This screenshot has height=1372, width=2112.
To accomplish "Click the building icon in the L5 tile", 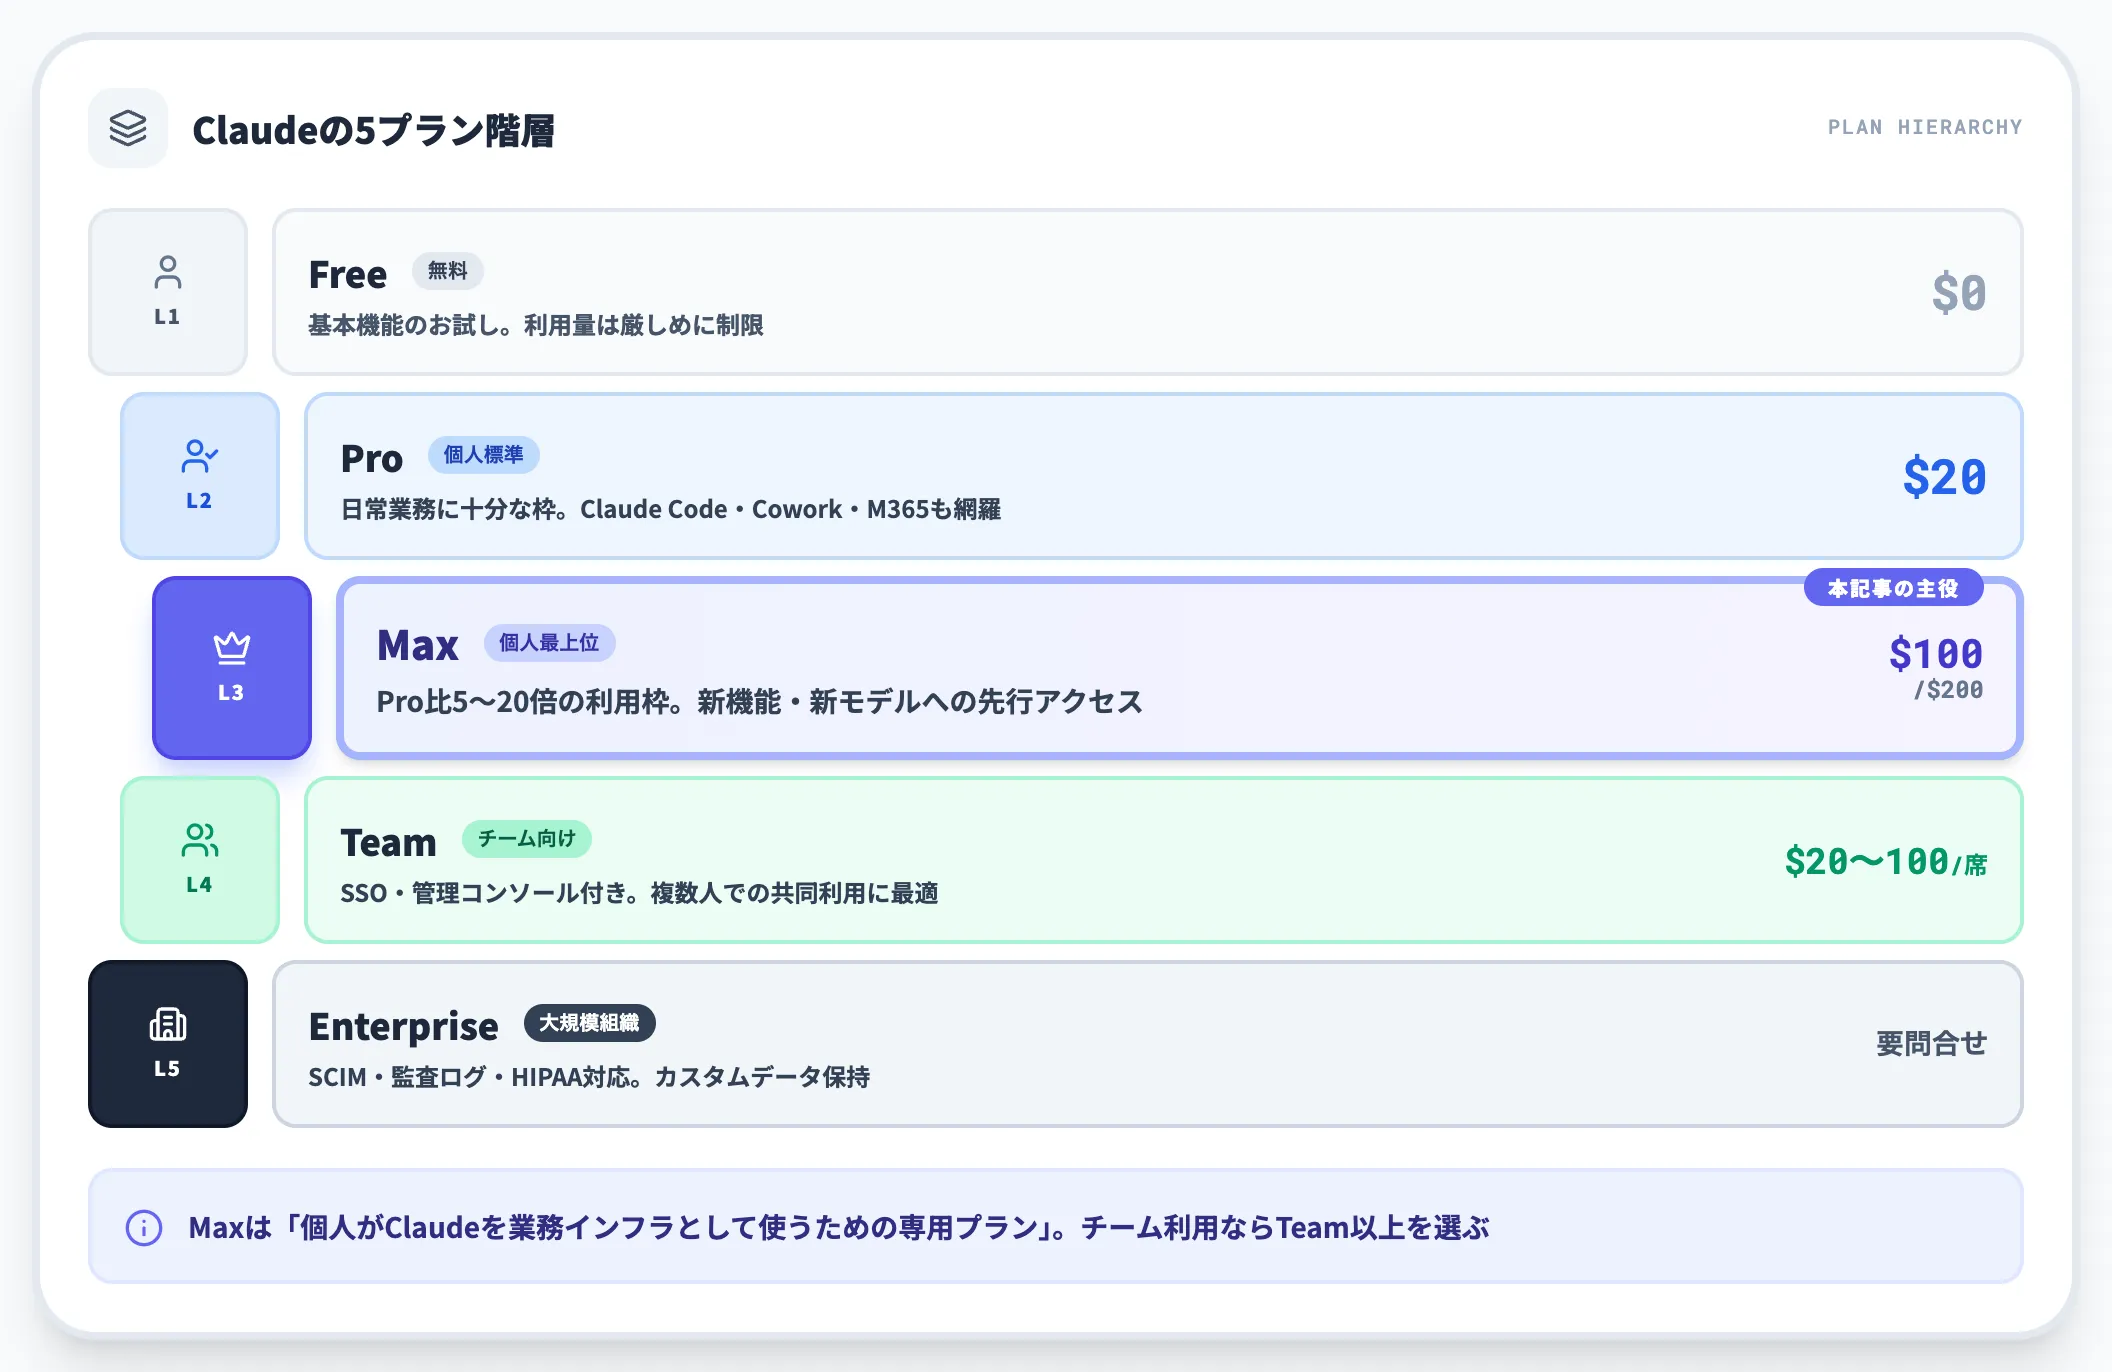I will (x=168, y=1024).
